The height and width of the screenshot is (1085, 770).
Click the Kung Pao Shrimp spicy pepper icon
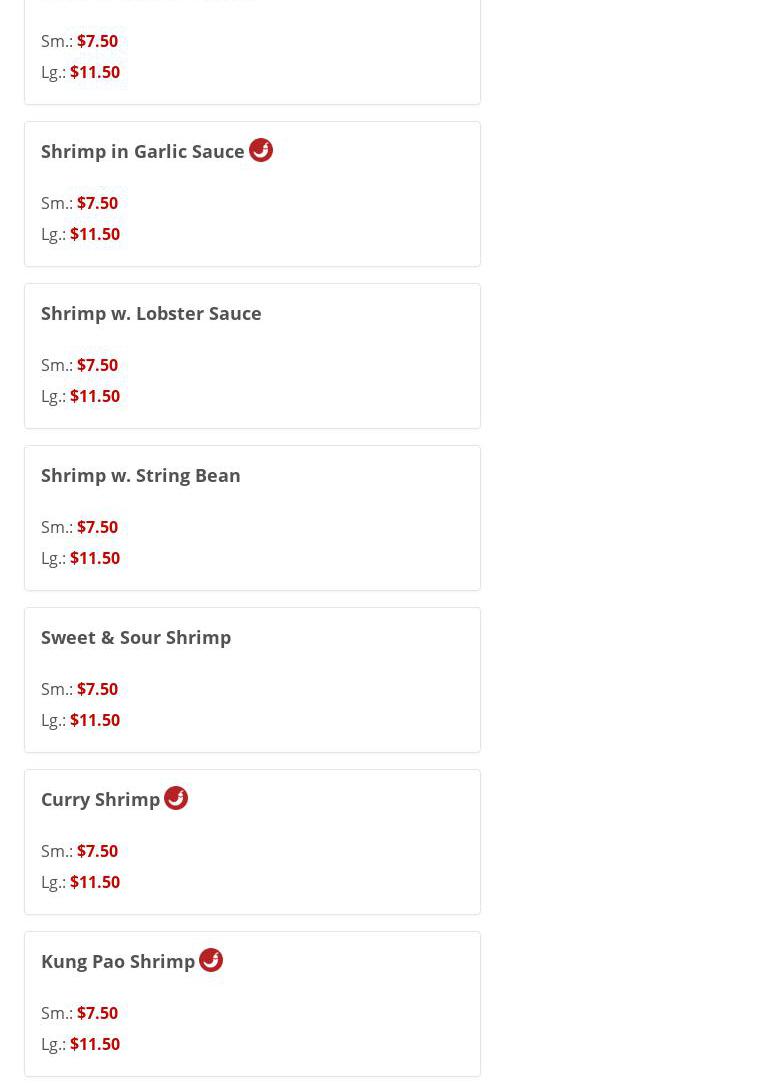[211, 960]
